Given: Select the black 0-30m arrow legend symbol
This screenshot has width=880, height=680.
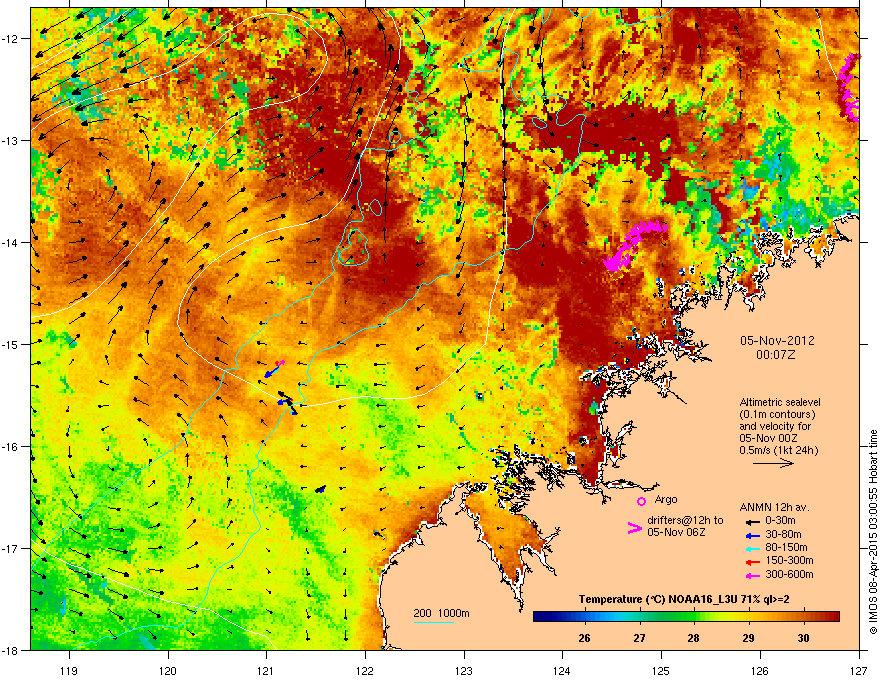Looking at the screenshot, I should [x=753, y=522].
